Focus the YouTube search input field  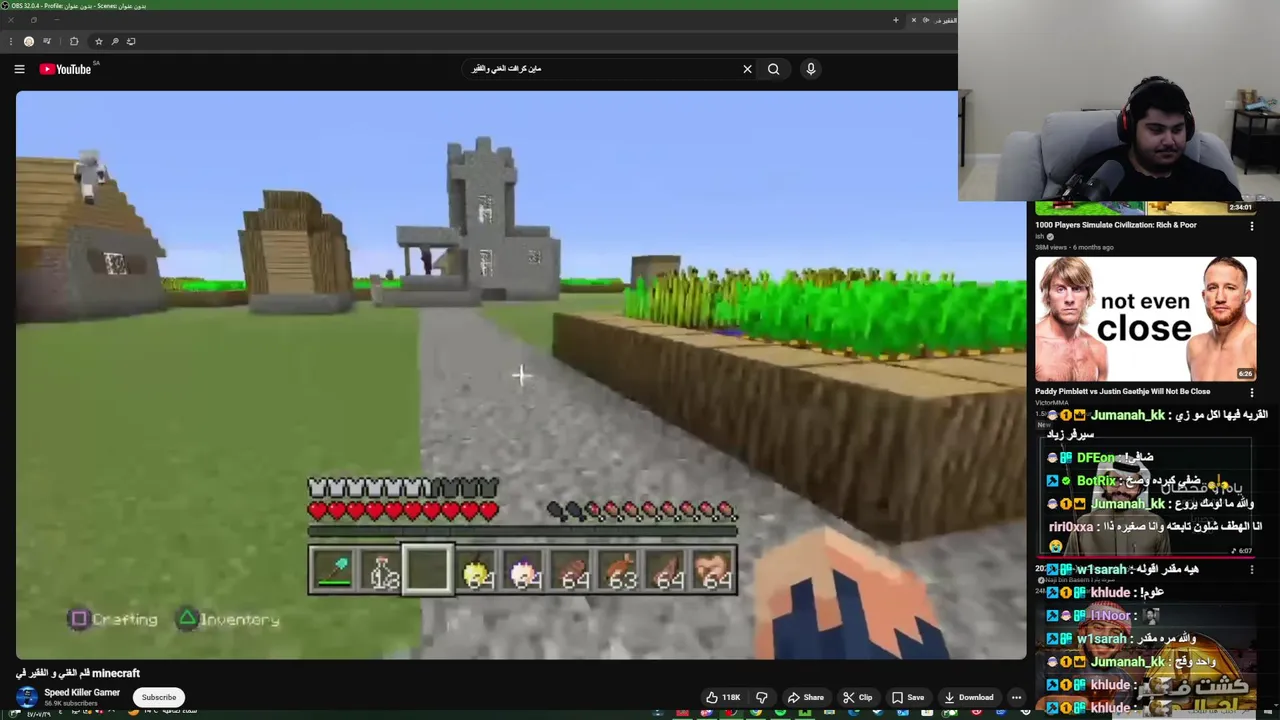pos(600,69)
